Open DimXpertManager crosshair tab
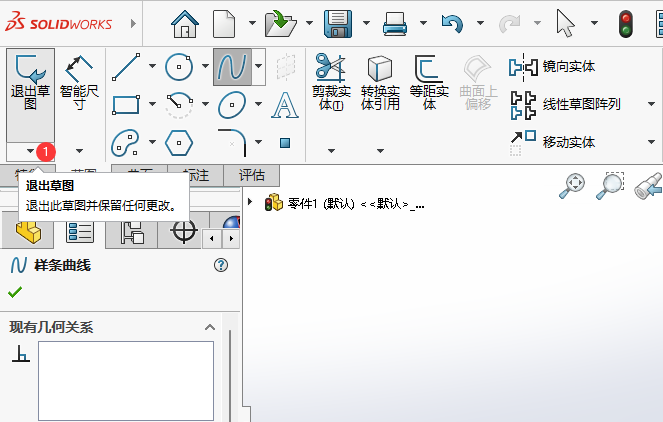Screen dimensions: 663x422 point(184,231)
